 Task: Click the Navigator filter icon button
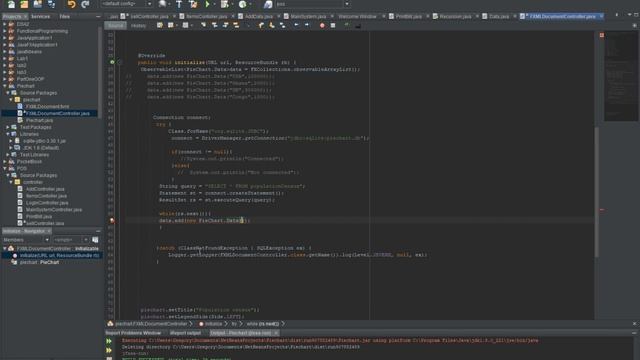pos(95,240)
